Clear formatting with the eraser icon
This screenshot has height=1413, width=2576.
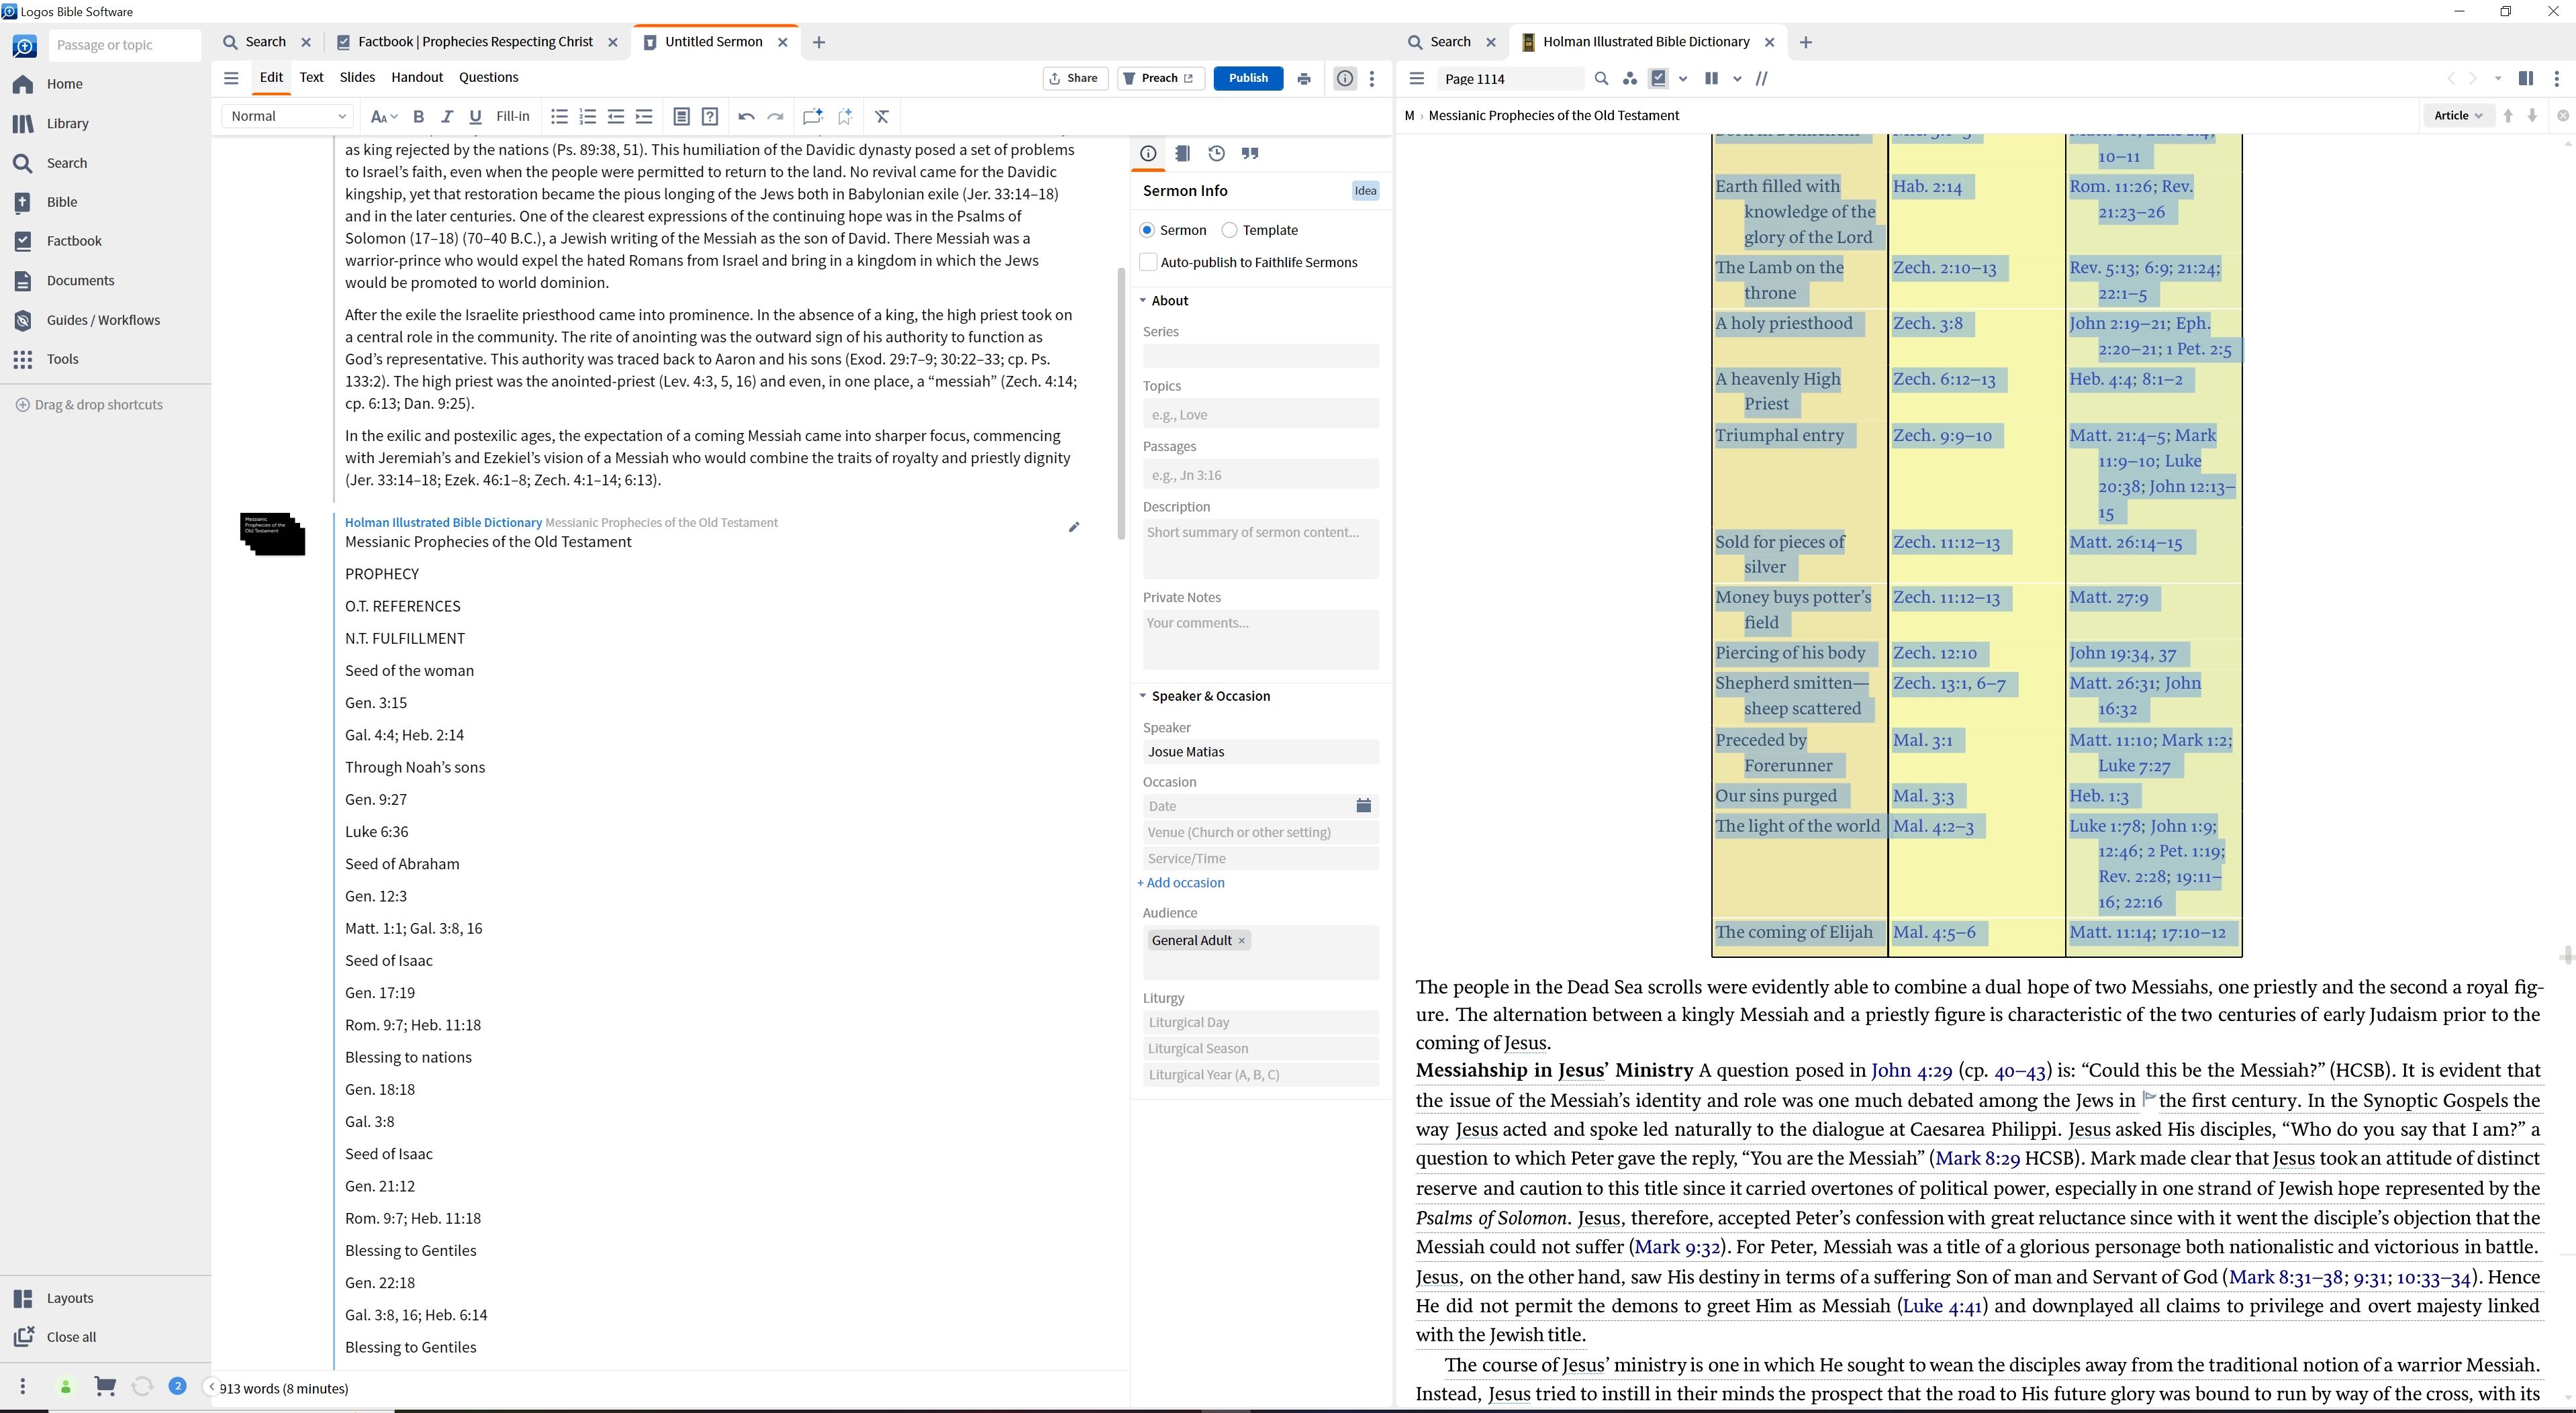[x=881, y=116]
